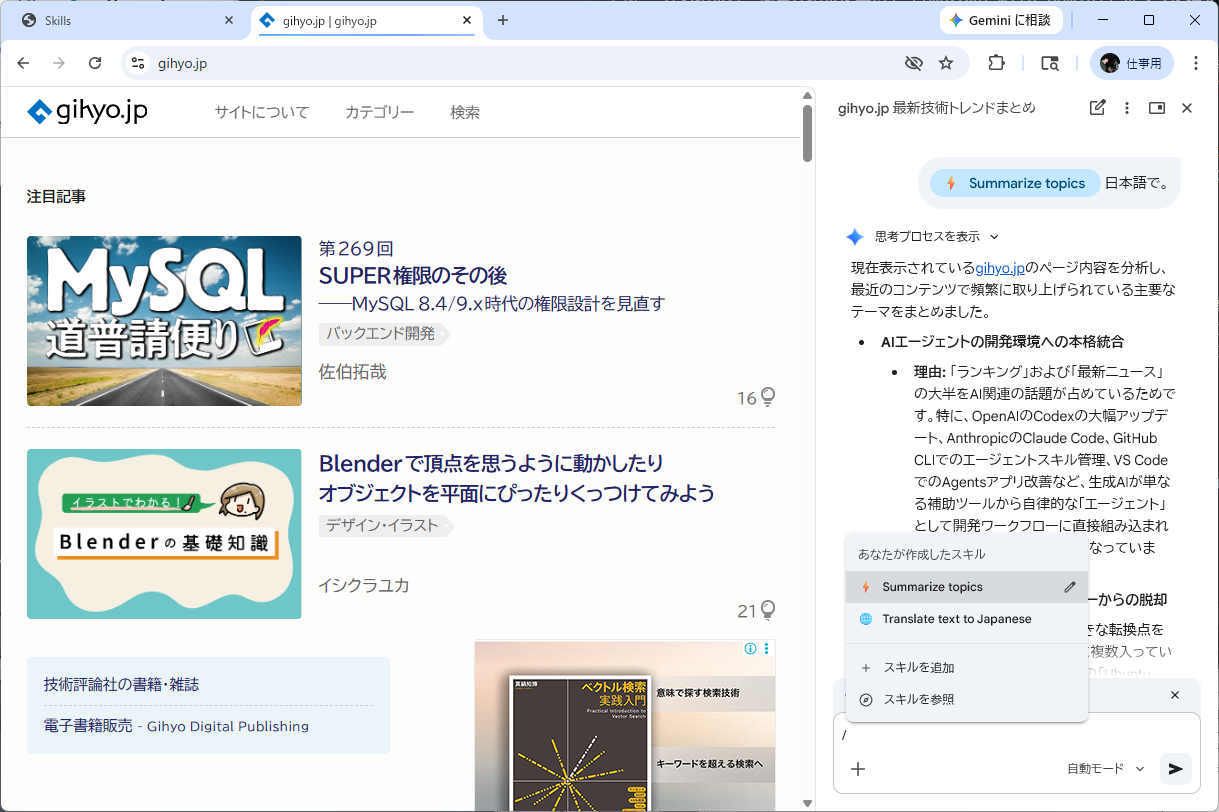Image resolution: width=1219 pixels, height=812 pixels.
Task: Open the Gemini panel three-dot options menu
Action: [1127, 108]
